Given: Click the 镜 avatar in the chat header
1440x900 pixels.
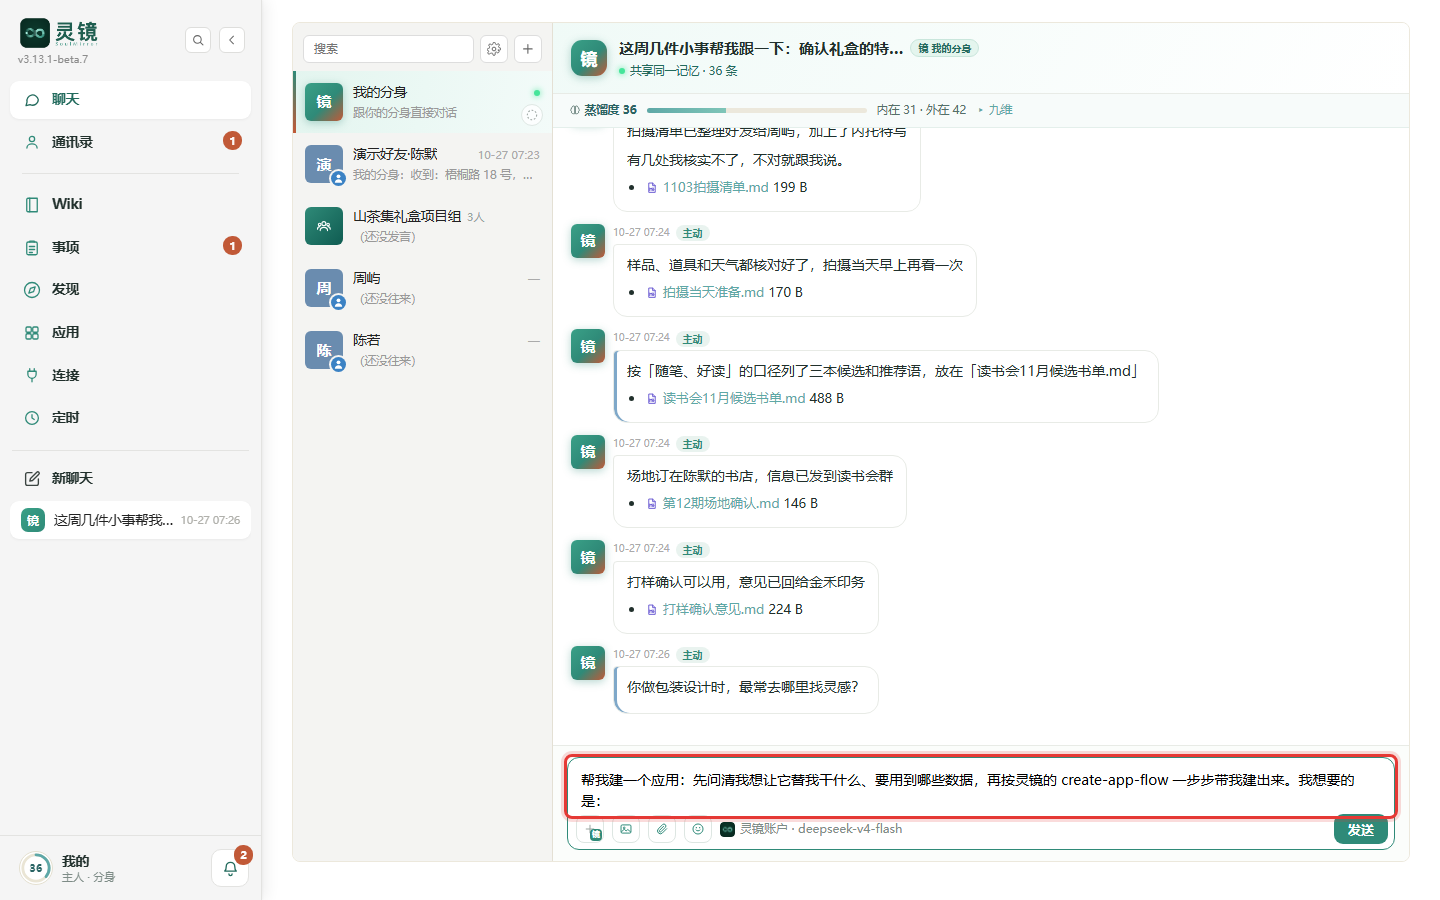Looking at the screenshot, I should 589,59.
